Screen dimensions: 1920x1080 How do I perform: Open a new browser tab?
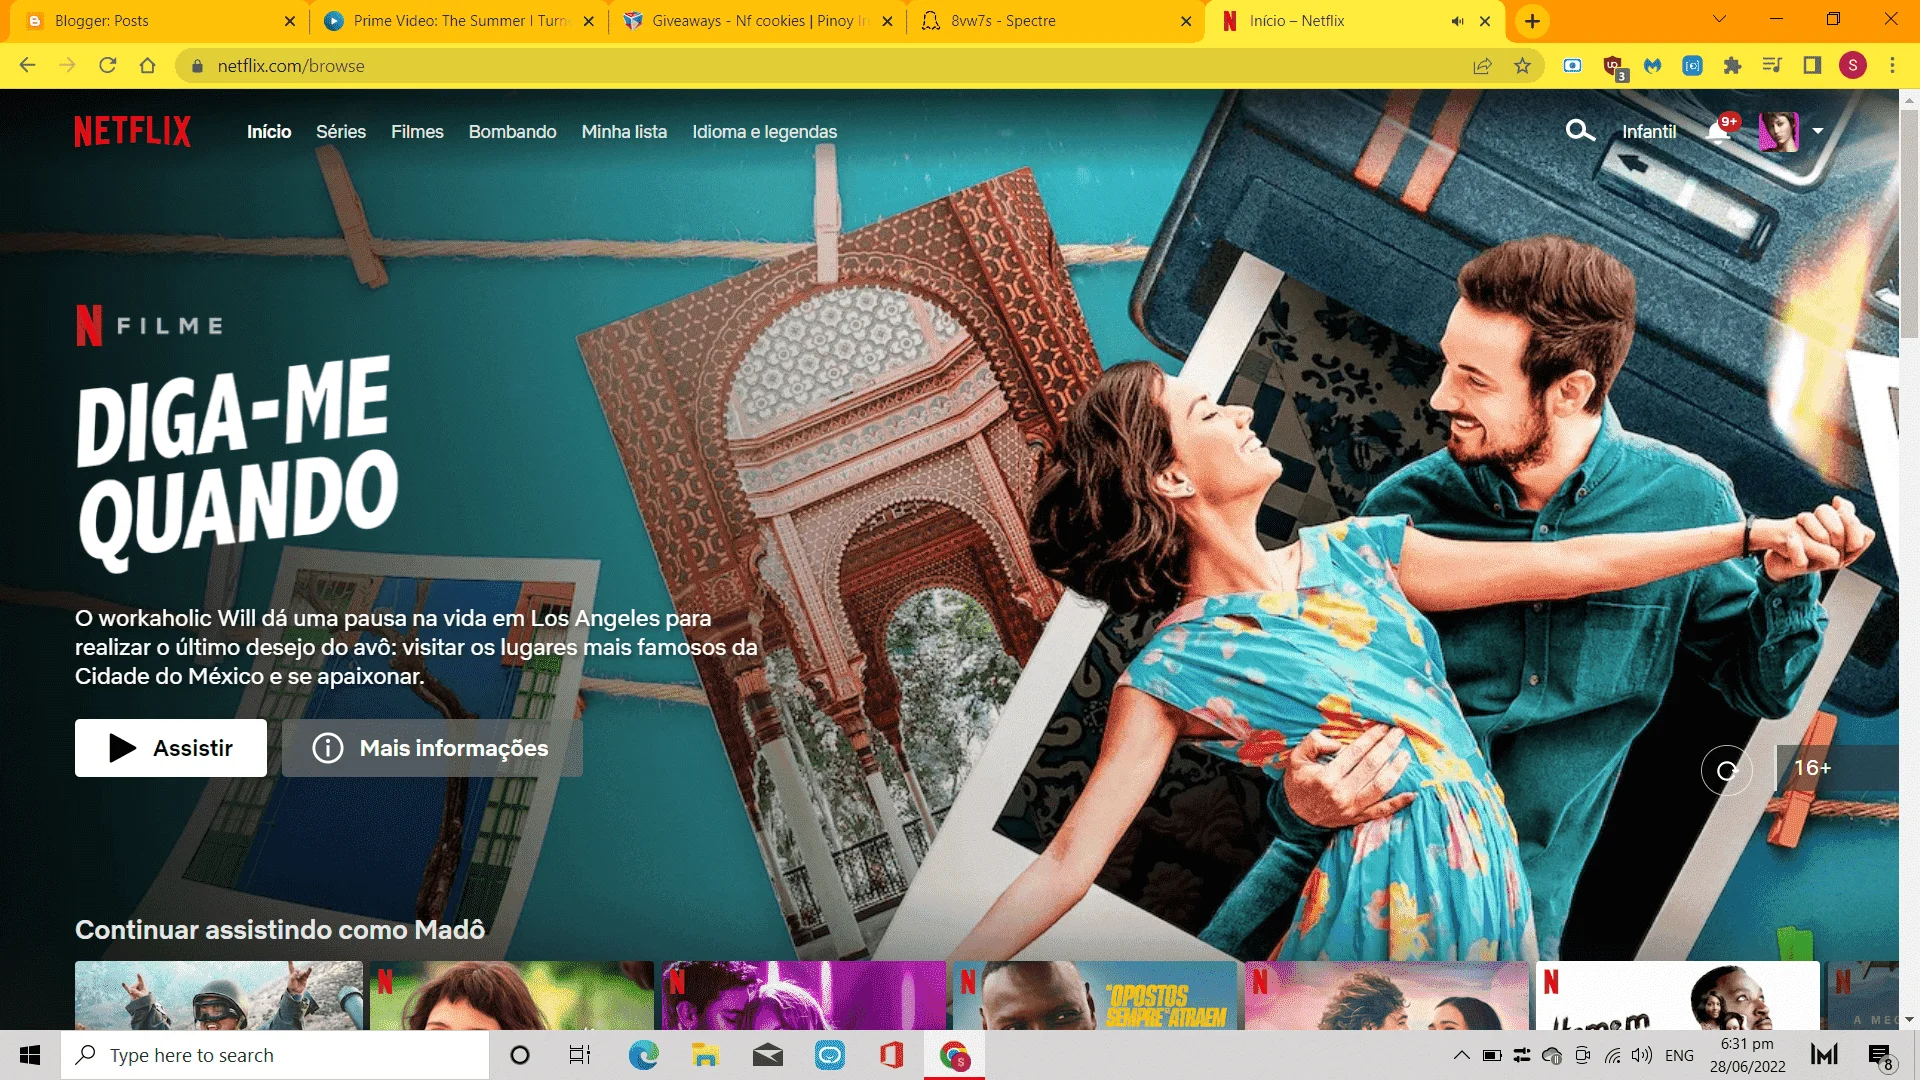tap(1532, 21)
